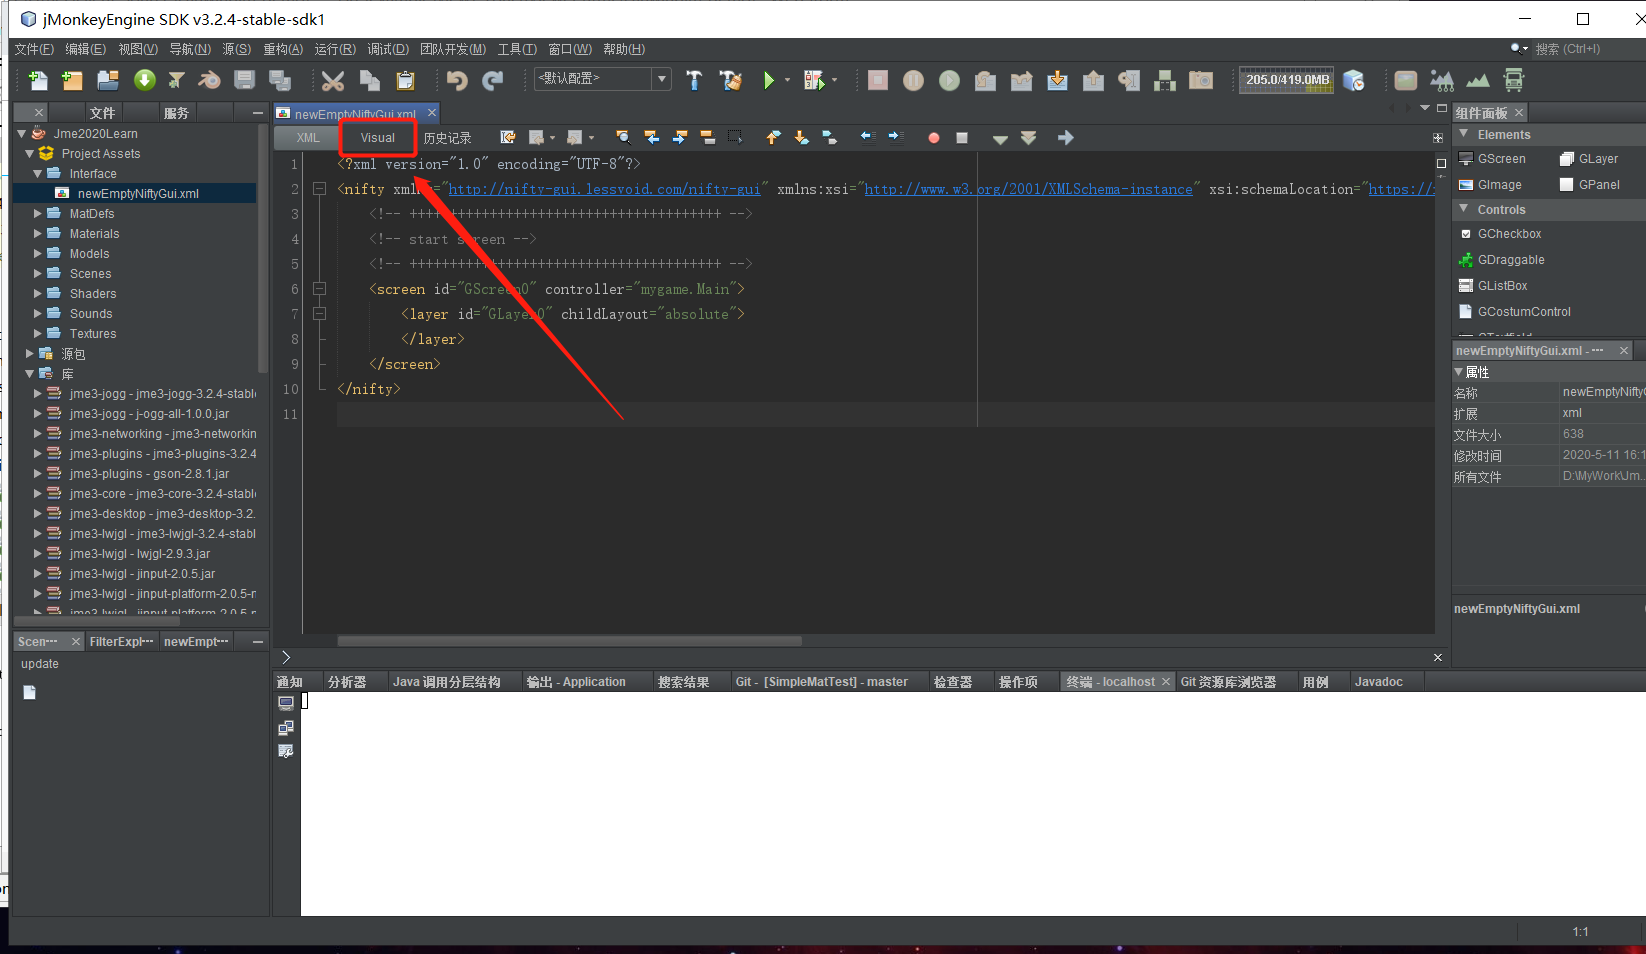Image resolution: width=1646 pixels, height=954 pixels.
Task: Collapse the Controls palette section
Action: point(1464,209)
